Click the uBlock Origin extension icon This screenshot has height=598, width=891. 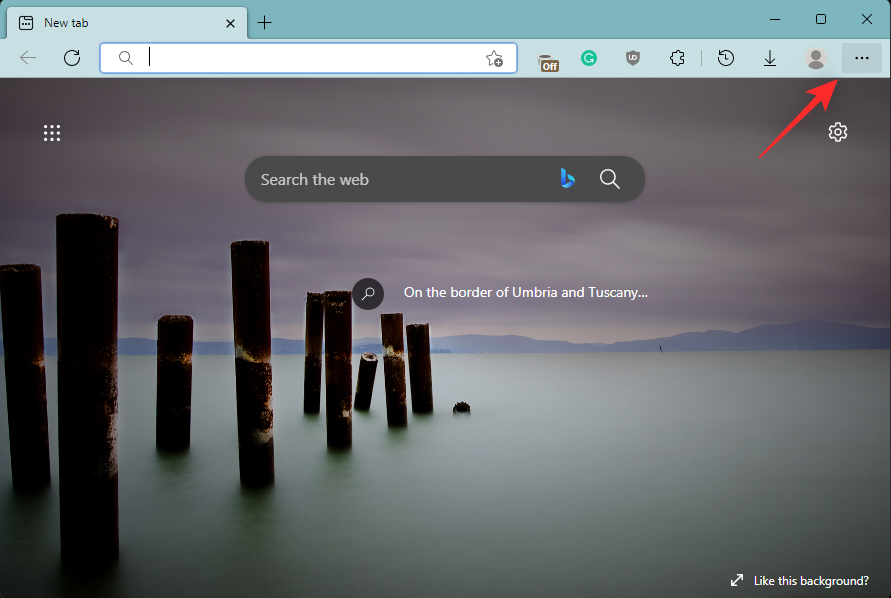click(632, 58)
